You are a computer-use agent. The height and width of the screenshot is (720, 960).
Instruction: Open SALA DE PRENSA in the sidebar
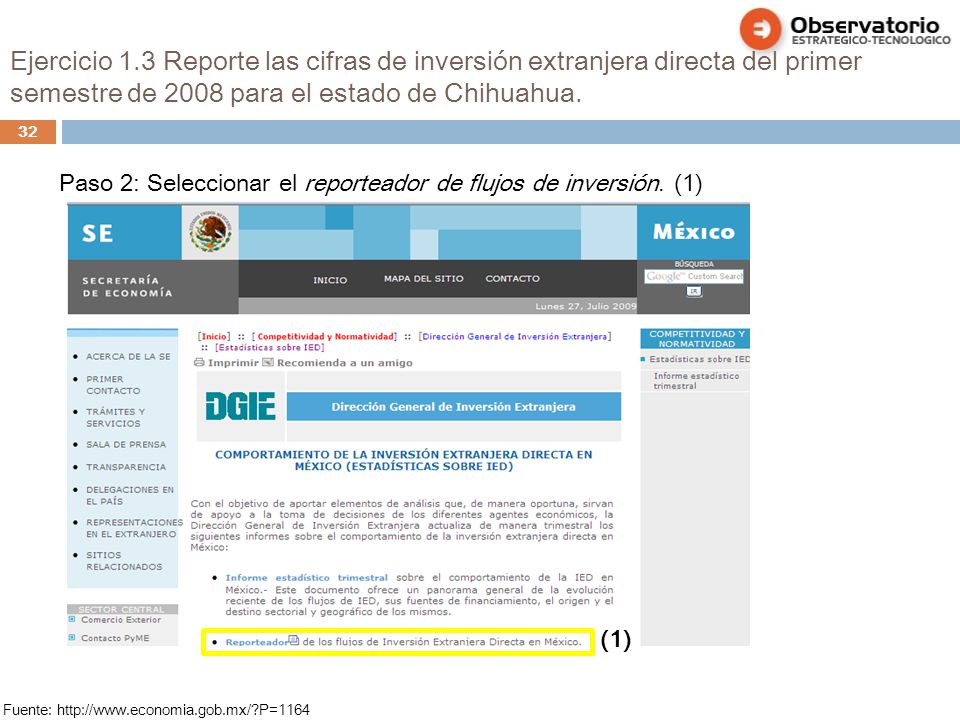tap(126, 444)
